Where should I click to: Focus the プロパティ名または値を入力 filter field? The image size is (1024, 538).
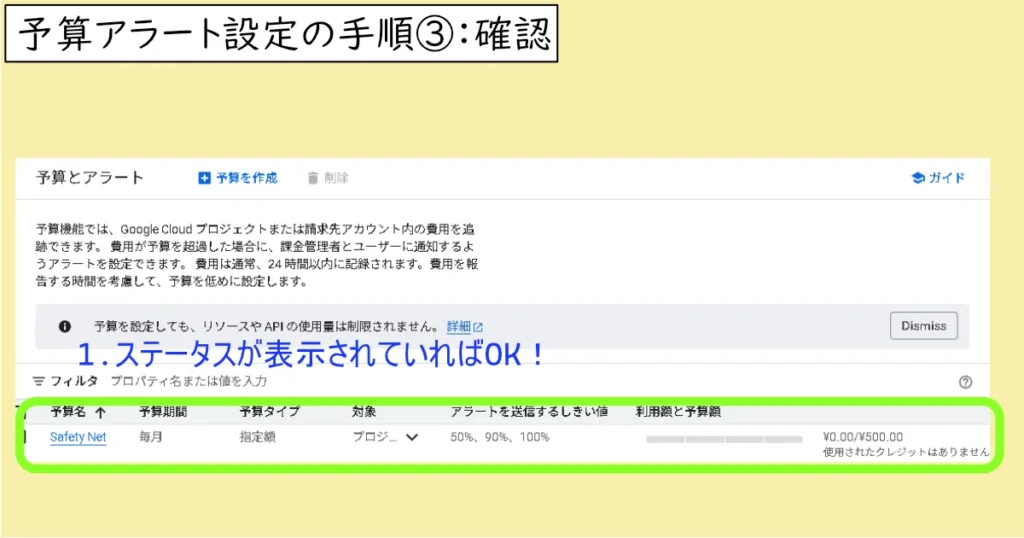[x=189, y=381]
